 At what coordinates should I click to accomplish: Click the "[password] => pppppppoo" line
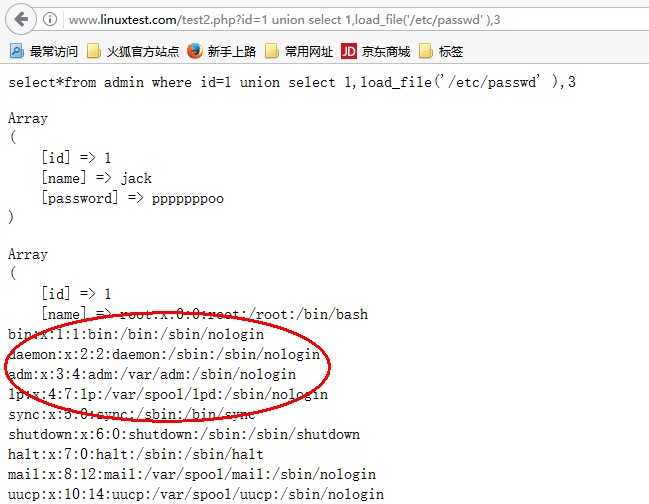pyautogui.click(x=132, y=198)
